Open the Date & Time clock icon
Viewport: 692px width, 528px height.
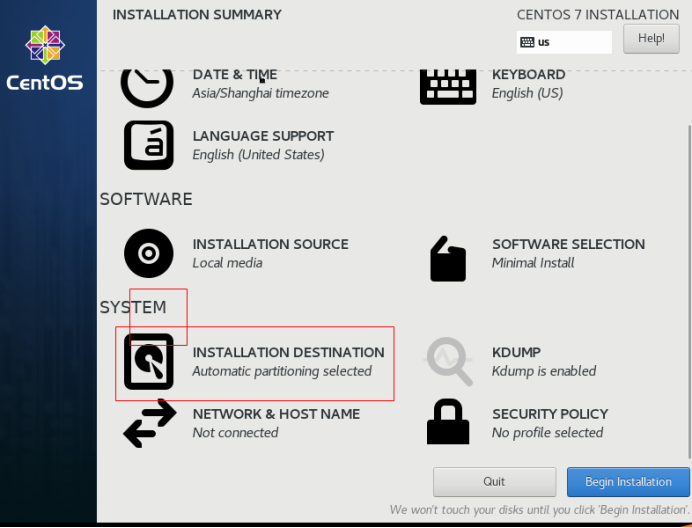pos(147,88)
